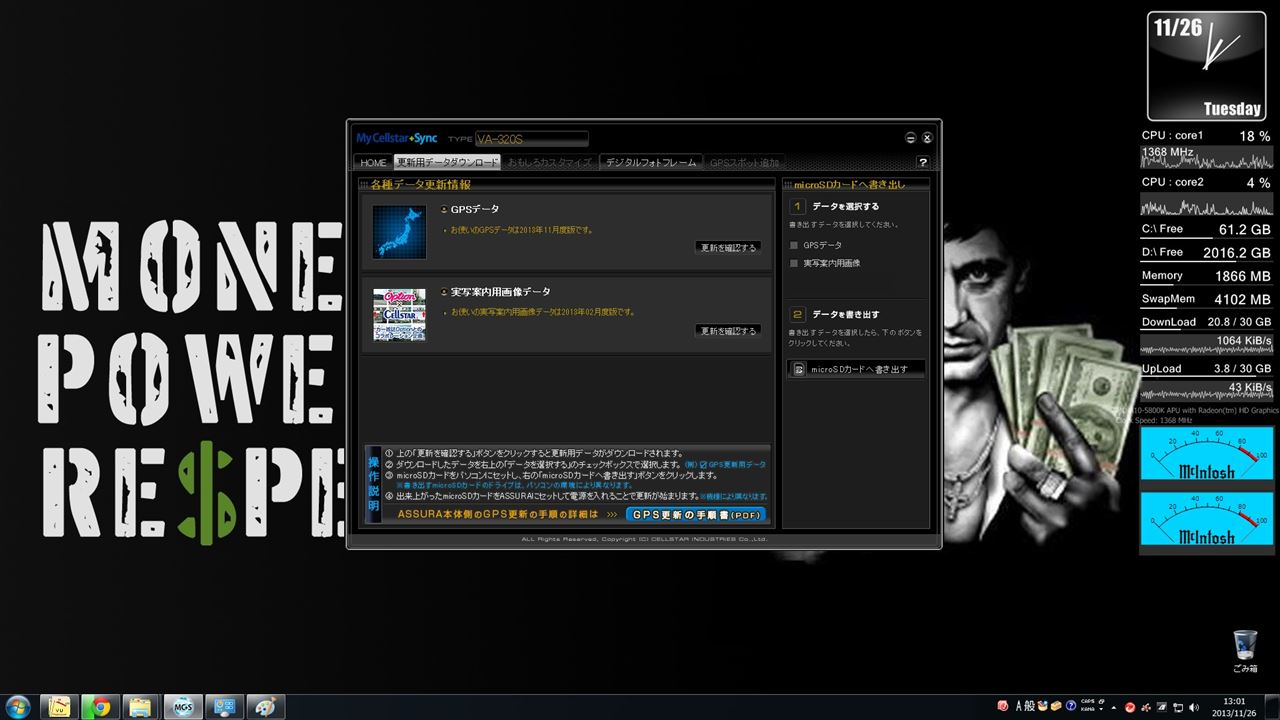Click the IME 般 conversion mode icon
Viewport: 1280px width, 720px height.
click(1030, 706)
